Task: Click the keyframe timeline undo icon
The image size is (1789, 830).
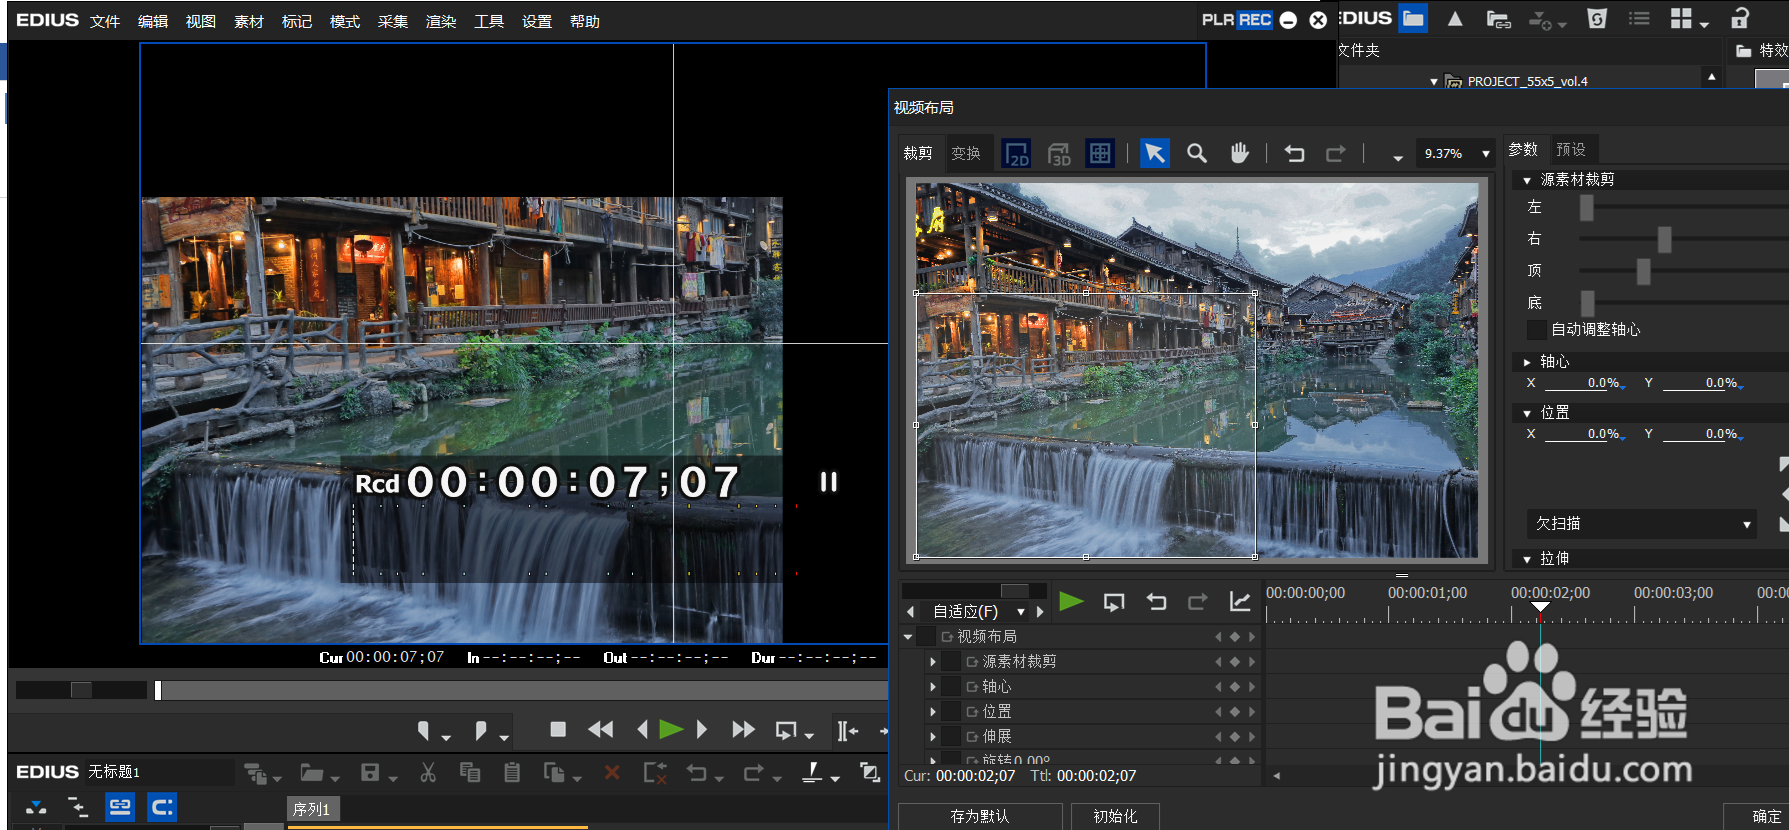Action: [1157, 602]
